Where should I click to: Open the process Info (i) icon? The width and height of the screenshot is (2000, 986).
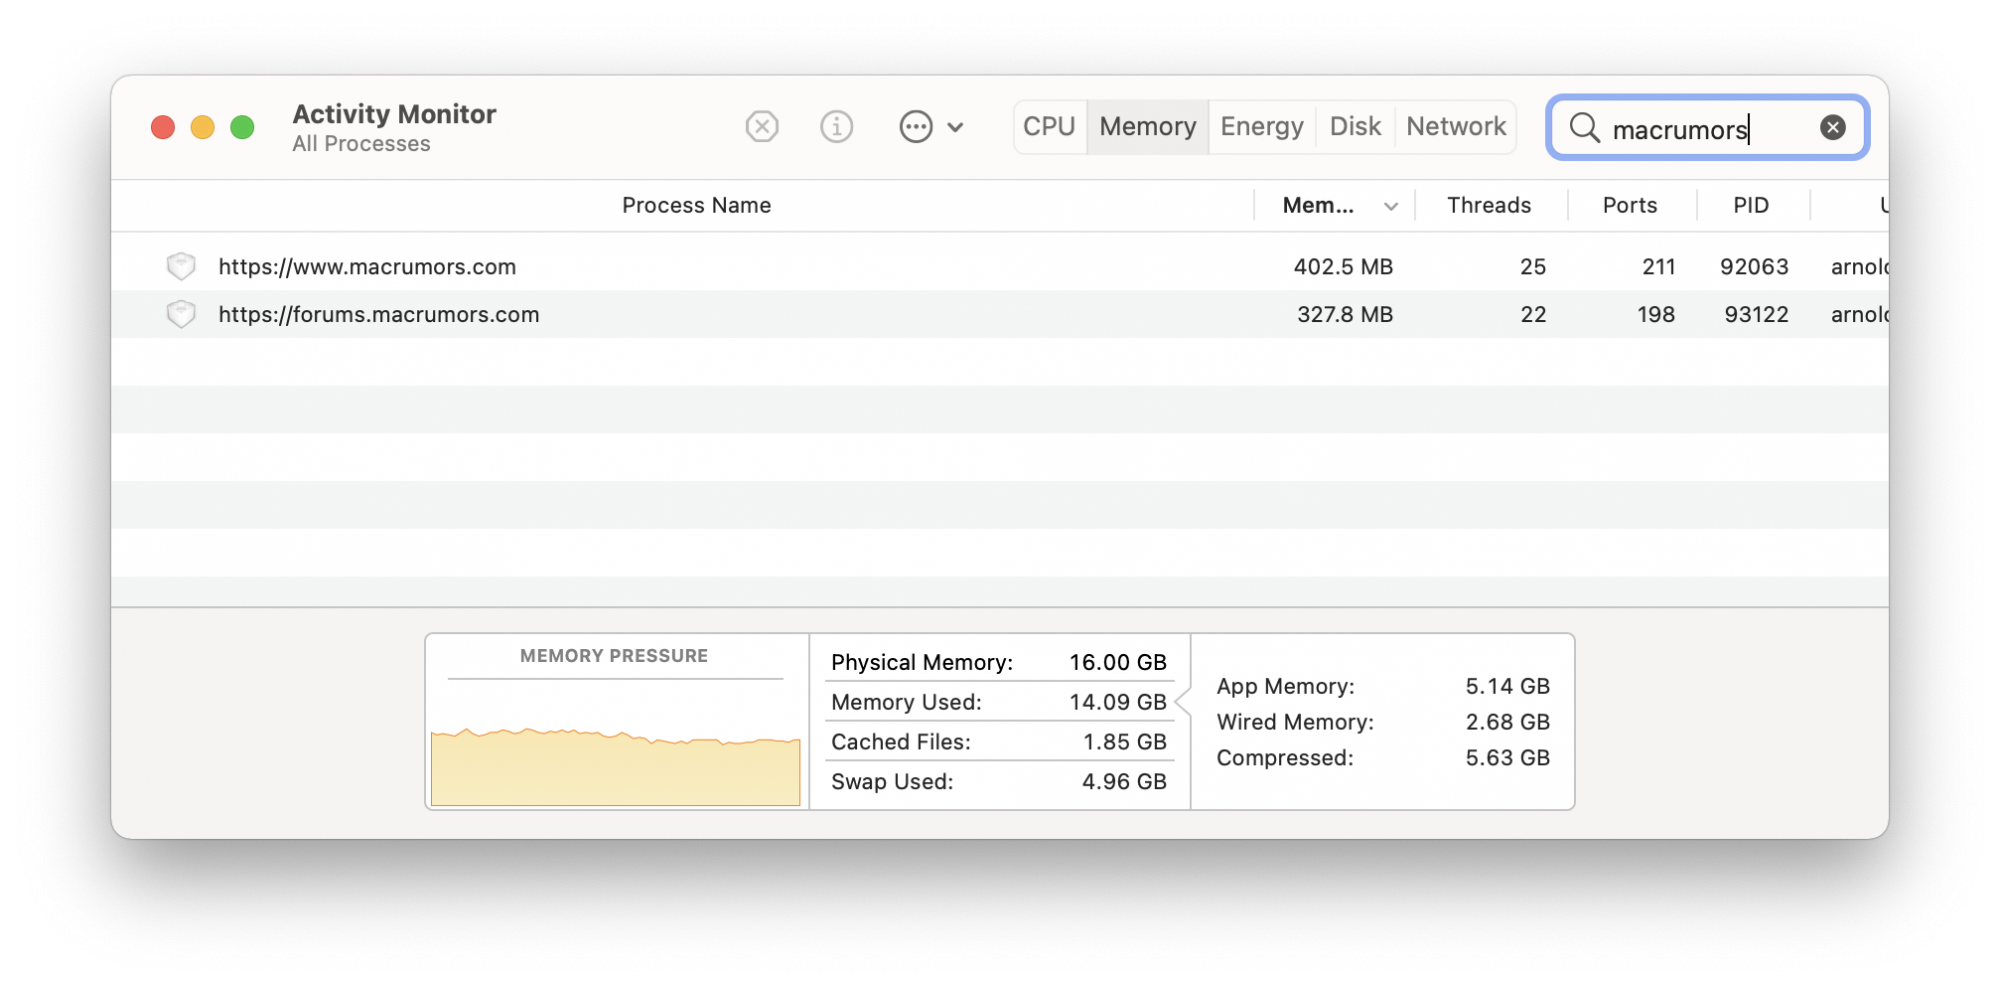(x=836, y=127)
